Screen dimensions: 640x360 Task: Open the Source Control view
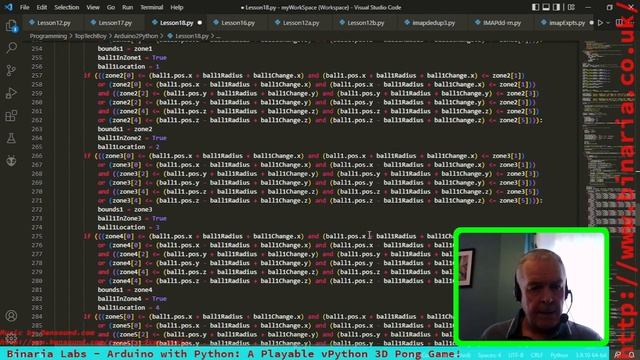11,70
